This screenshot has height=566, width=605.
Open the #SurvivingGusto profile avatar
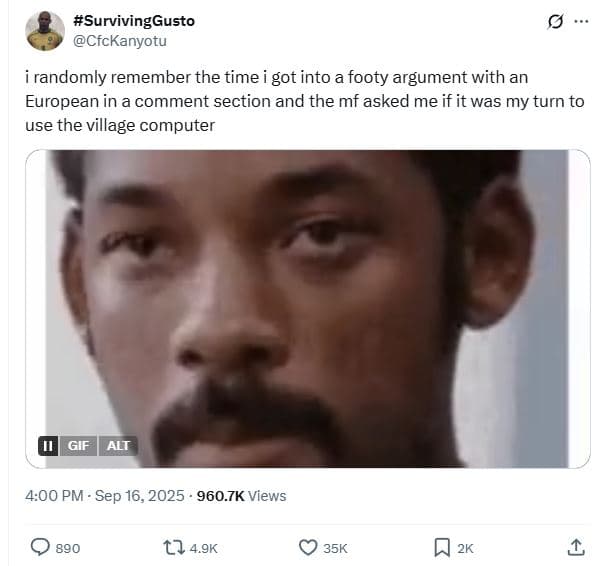pos(45,31)
